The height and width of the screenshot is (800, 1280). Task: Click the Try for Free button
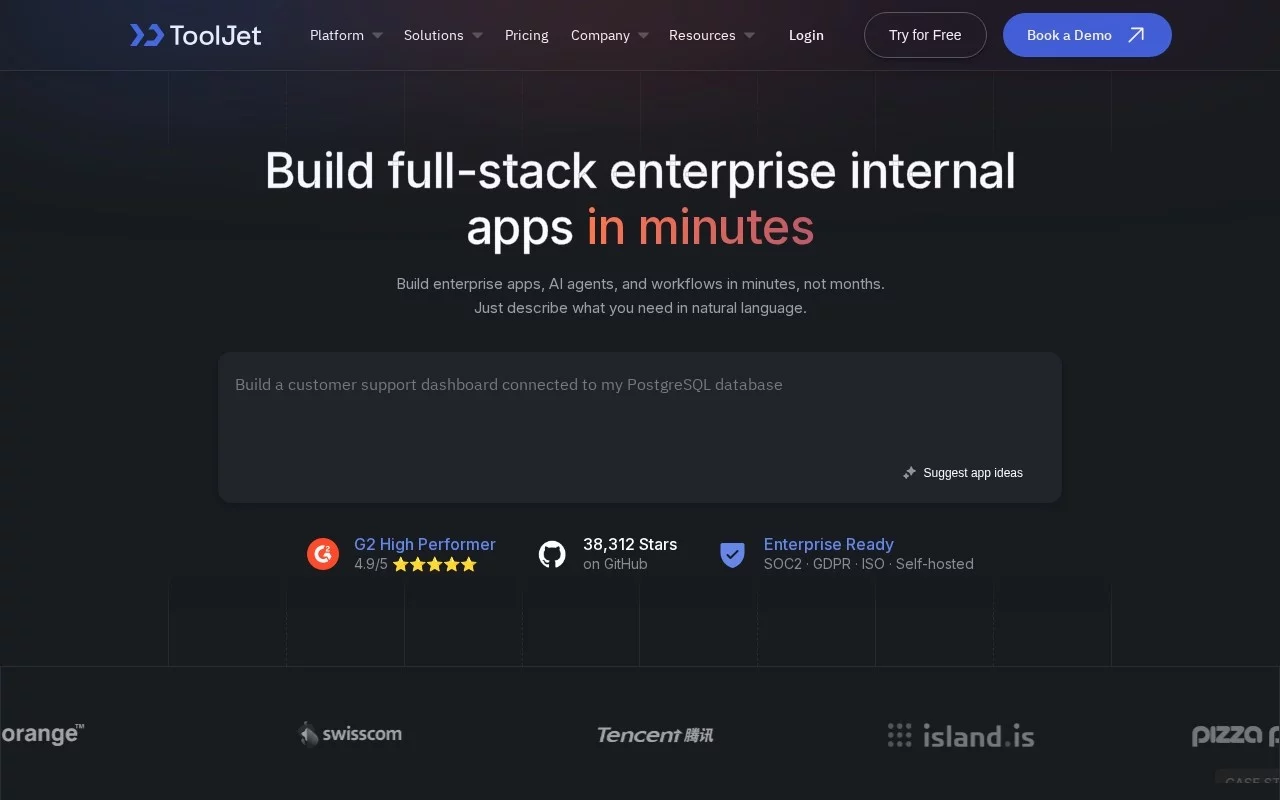(x=925, y=35)
